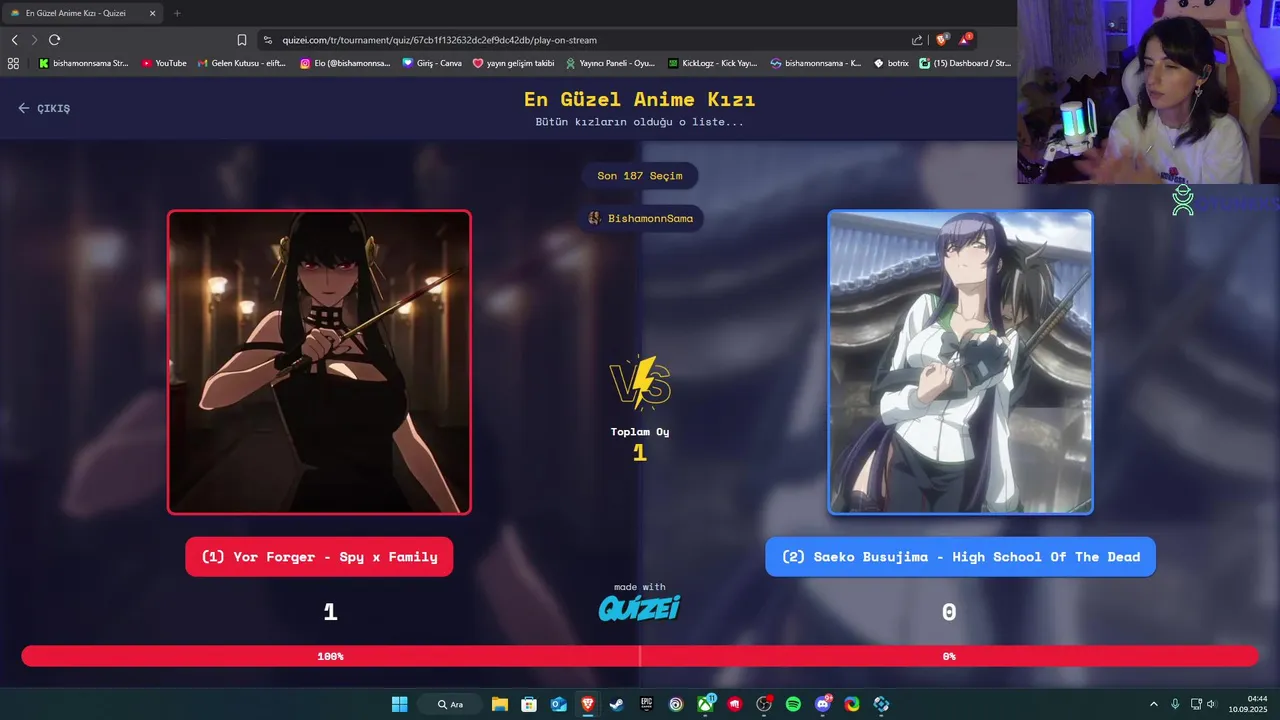
Task: Click the share icon in the address bar
Action: pos(917,40)
